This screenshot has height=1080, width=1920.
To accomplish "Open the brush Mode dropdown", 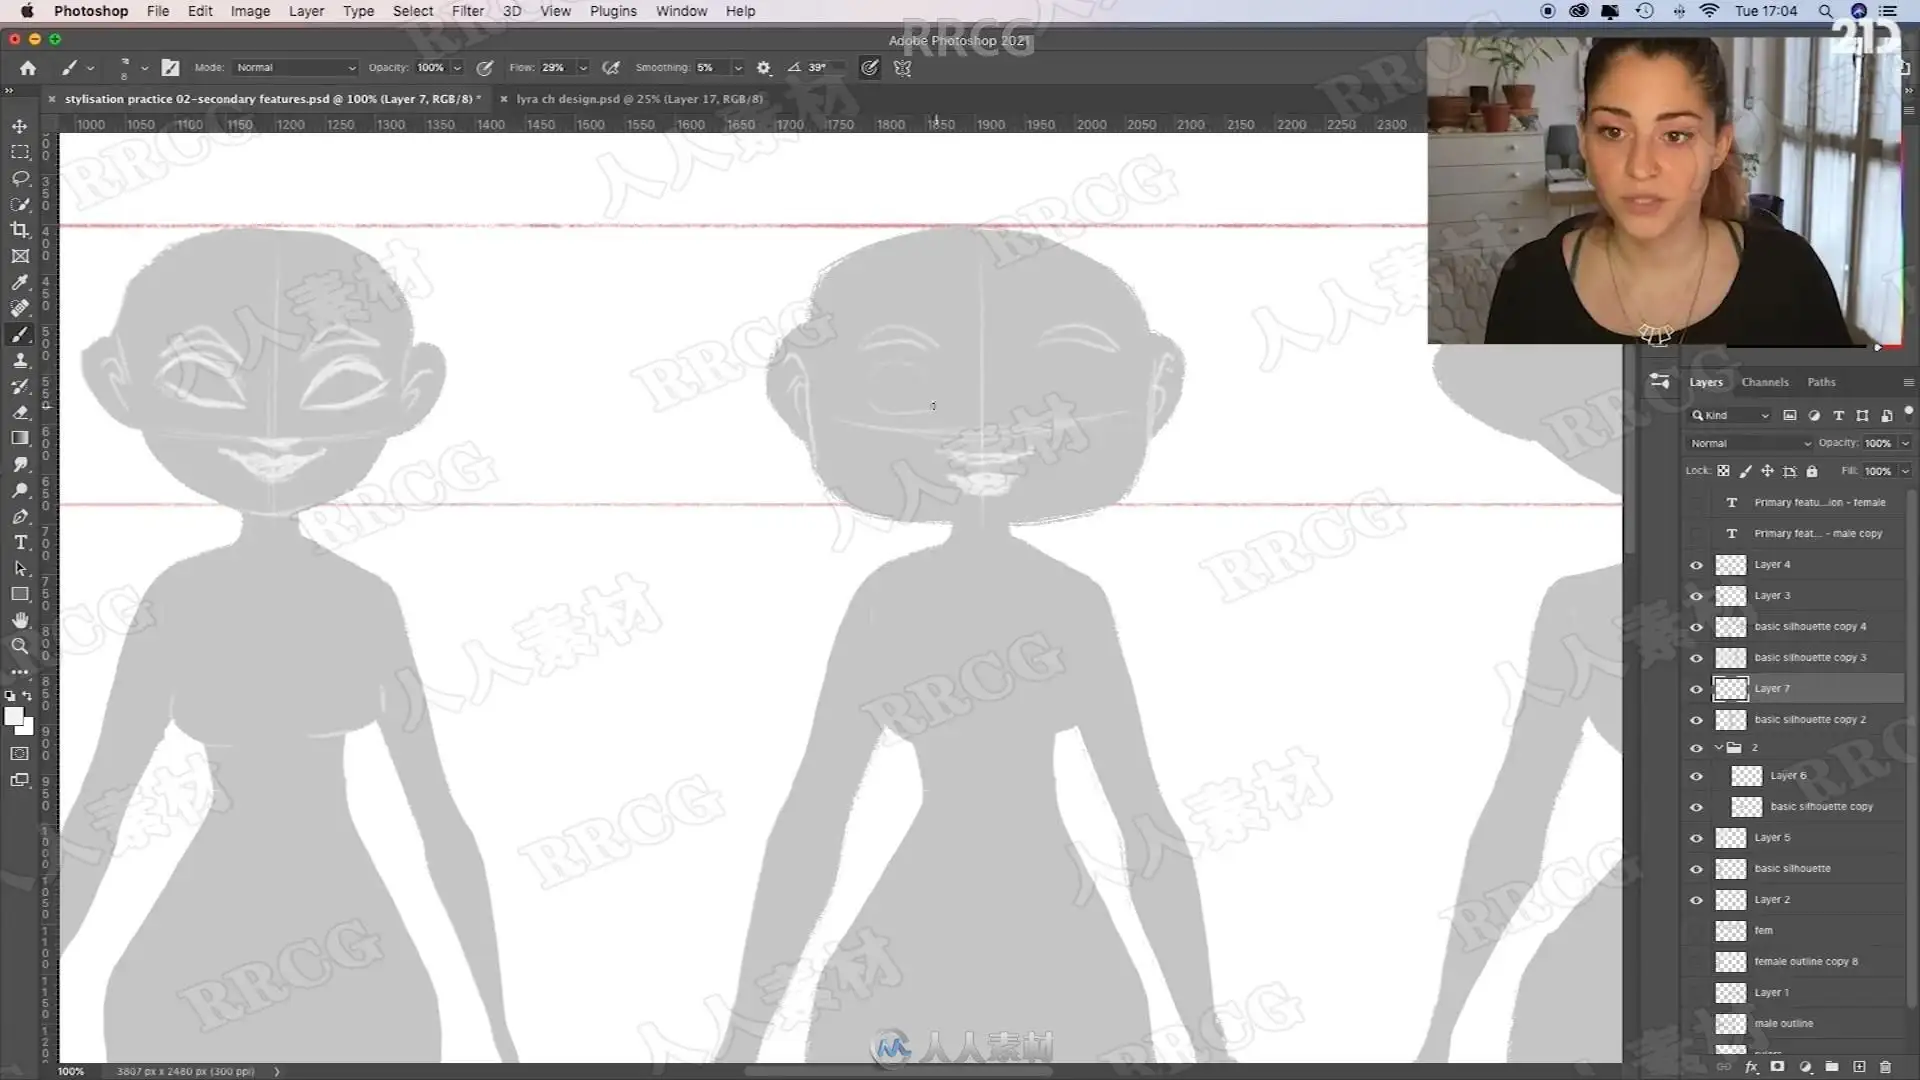I will tap(295, 68).
